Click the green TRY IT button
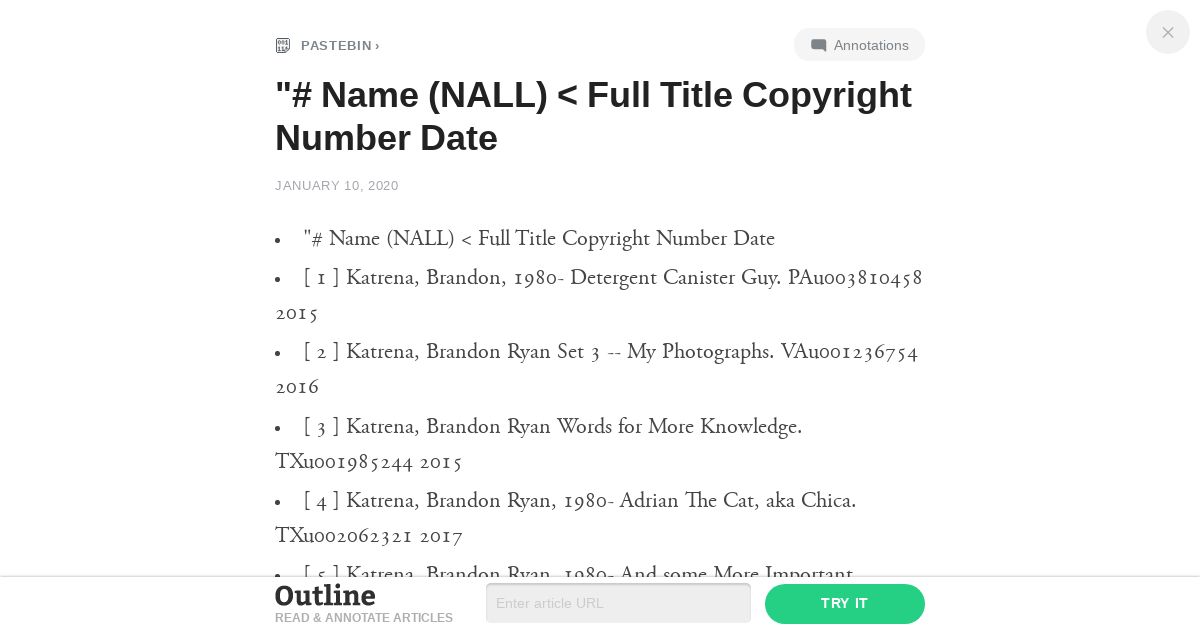The image size is (1200, 630). (x=845, y=603)
